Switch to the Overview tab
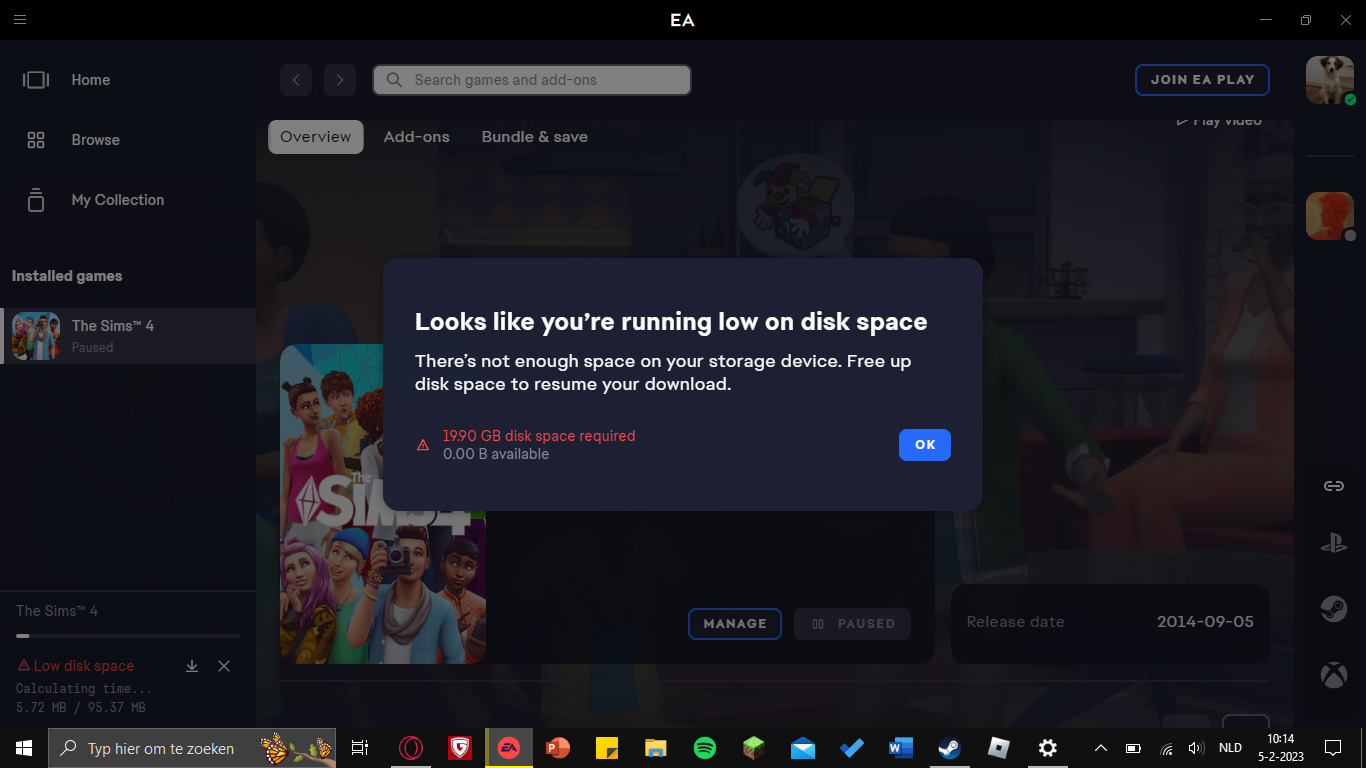 [315, 137]
